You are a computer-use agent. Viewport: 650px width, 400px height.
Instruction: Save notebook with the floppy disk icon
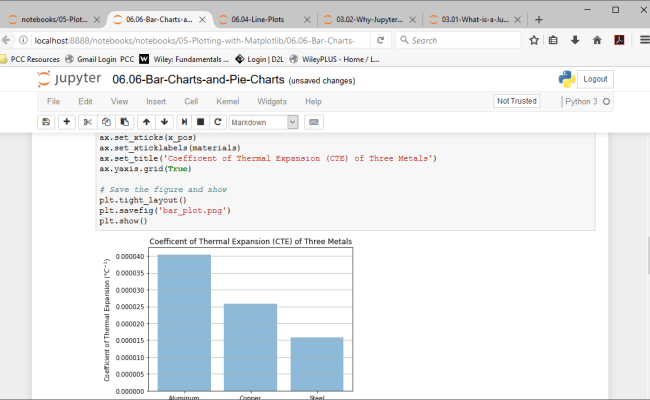(46, 122)
